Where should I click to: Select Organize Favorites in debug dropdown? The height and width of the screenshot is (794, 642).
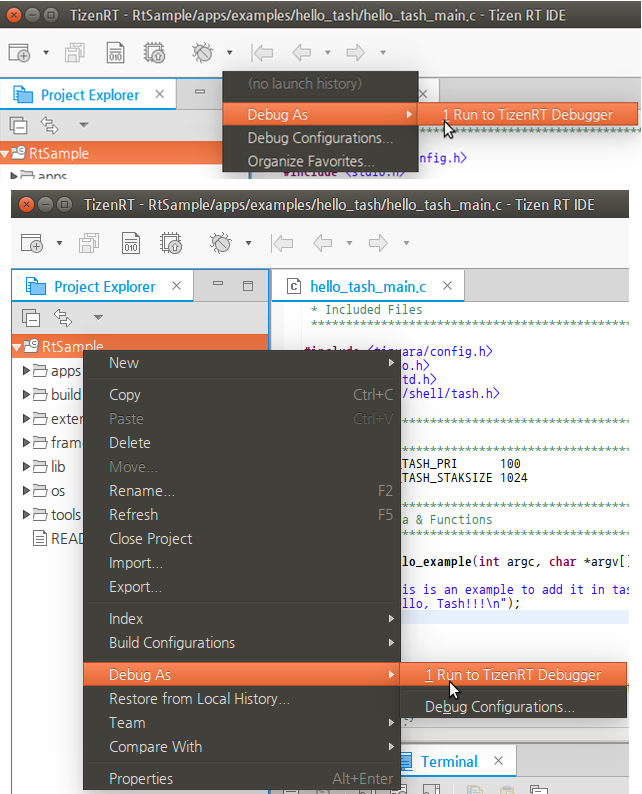(x=311, y=161)
